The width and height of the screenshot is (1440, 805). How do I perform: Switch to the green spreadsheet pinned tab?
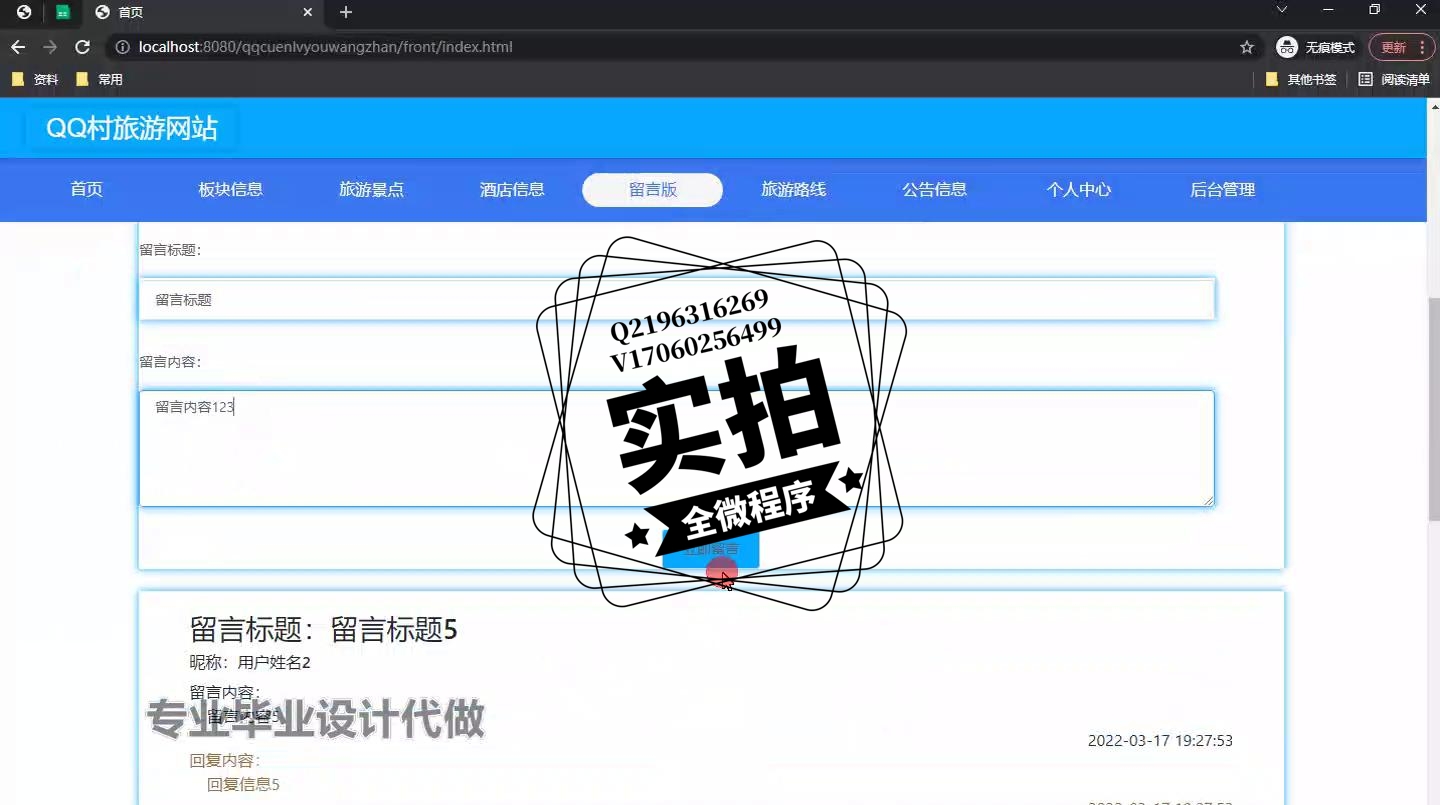coord(63,12)
